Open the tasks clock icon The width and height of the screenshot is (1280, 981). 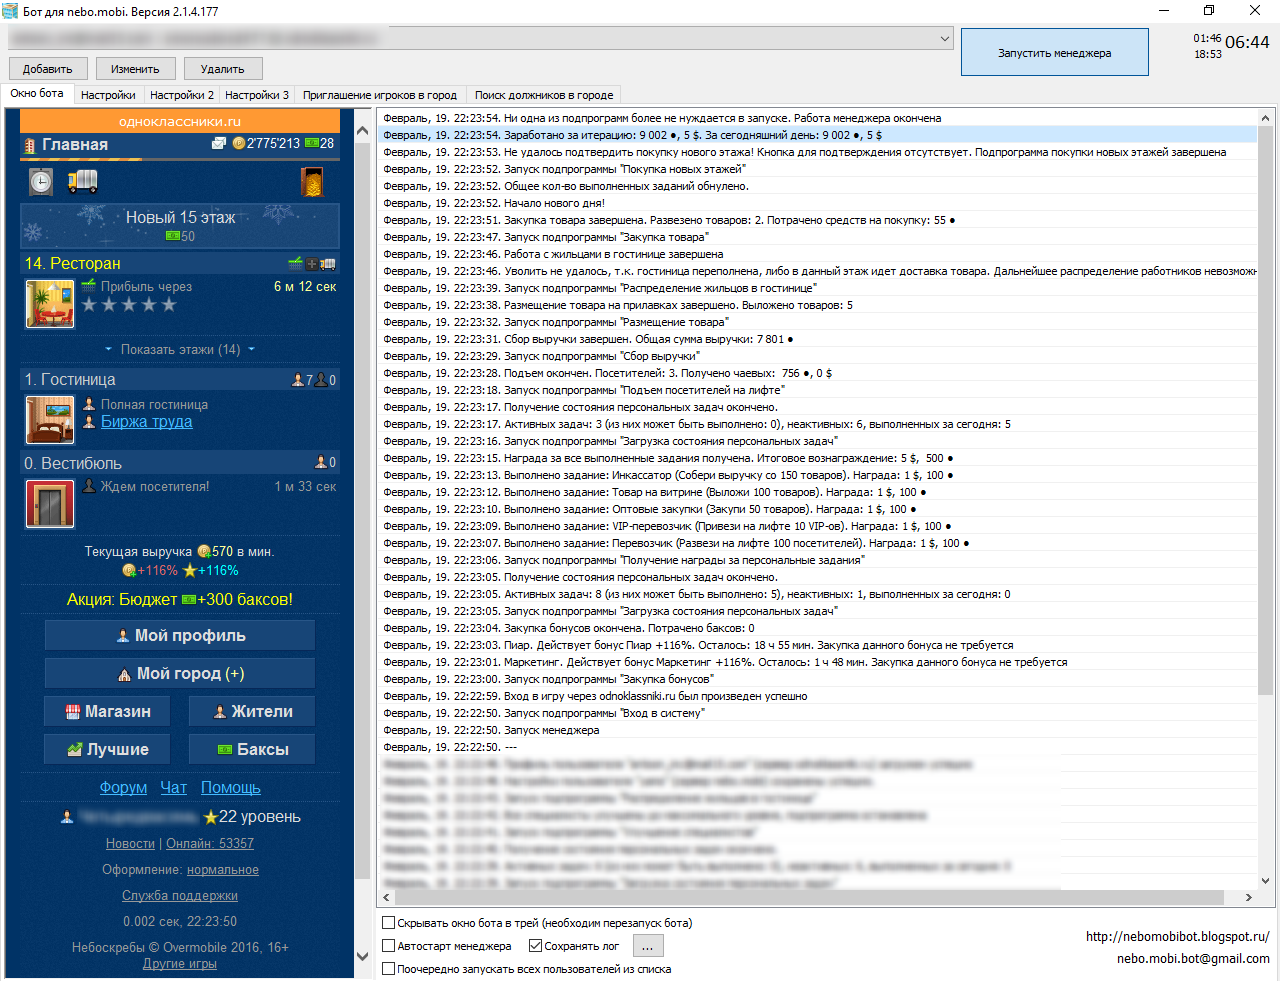coord(41,182)
